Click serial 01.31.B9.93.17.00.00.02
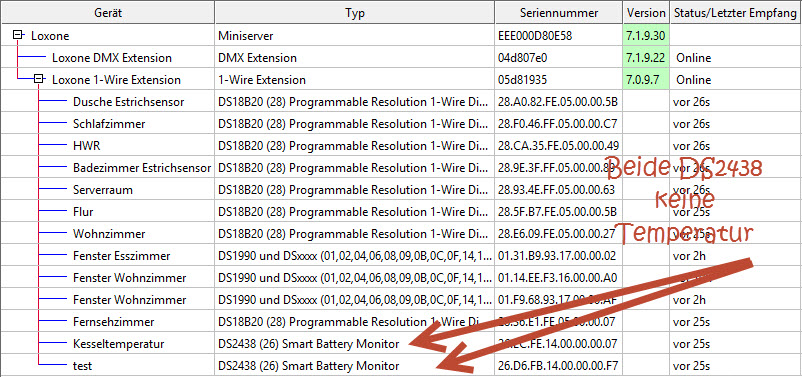This screenshot has width=802, height=377. pyautogui.click(x=557, y=256)
